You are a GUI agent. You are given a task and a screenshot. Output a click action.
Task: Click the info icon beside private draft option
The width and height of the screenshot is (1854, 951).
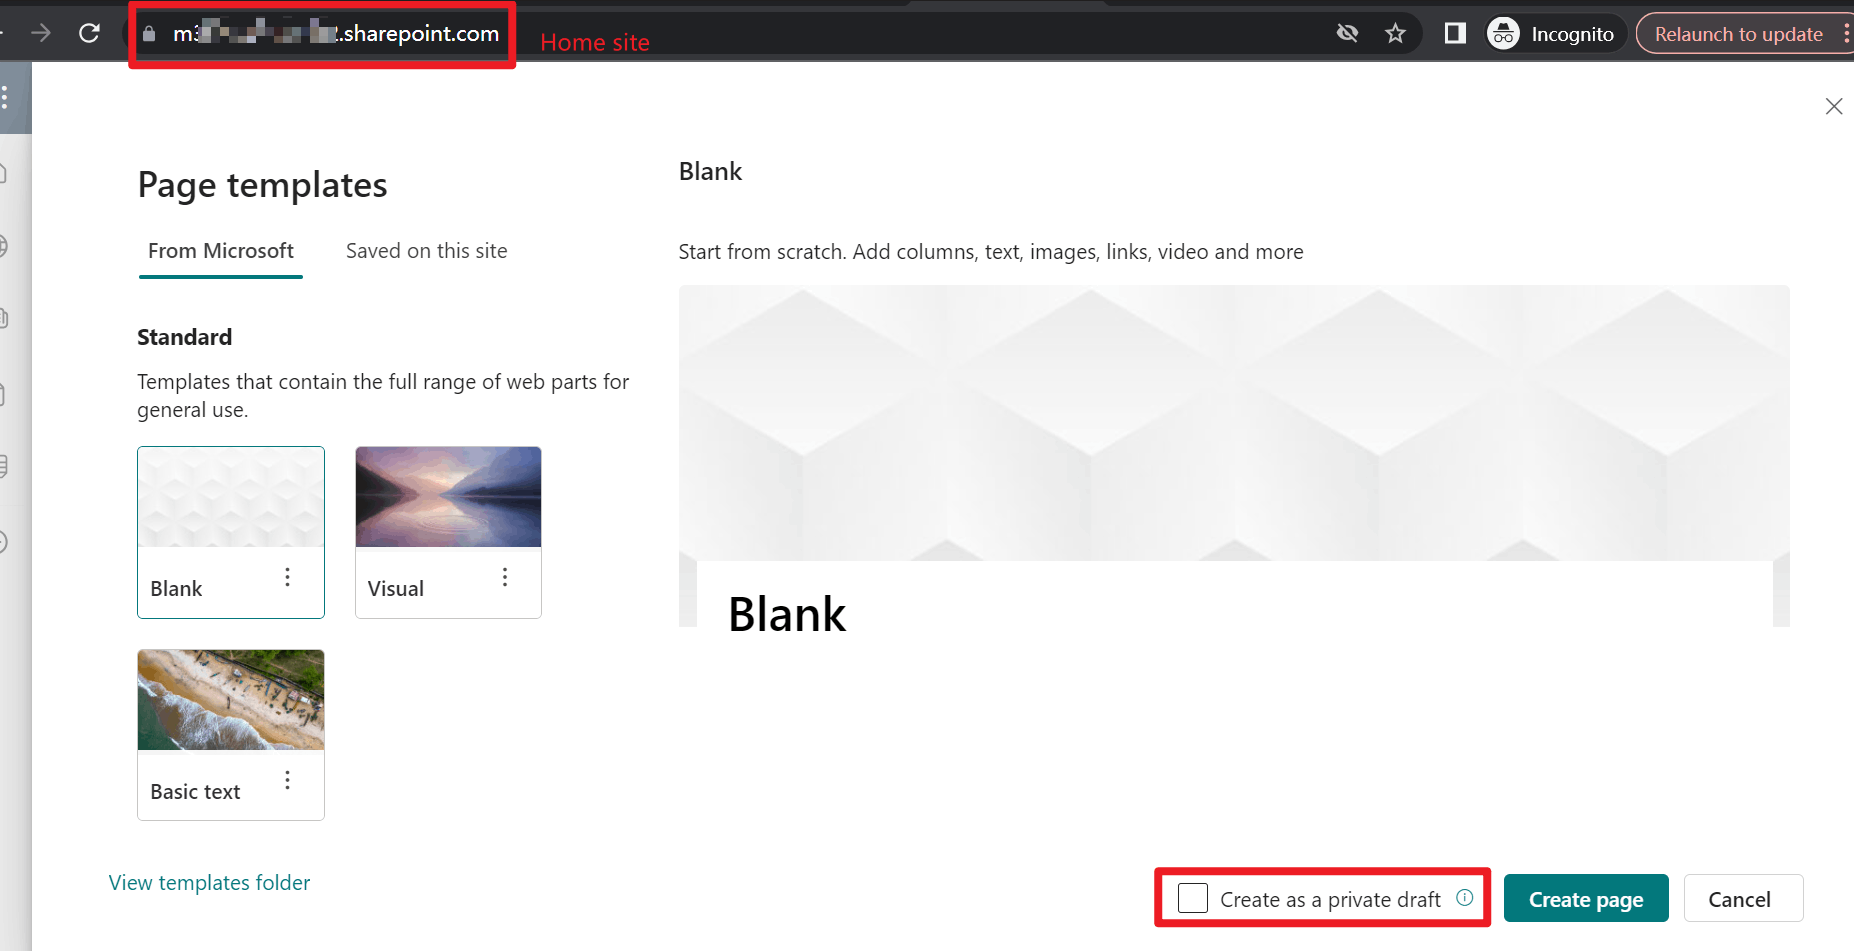pyautogui.click(x=1465, y=898)
